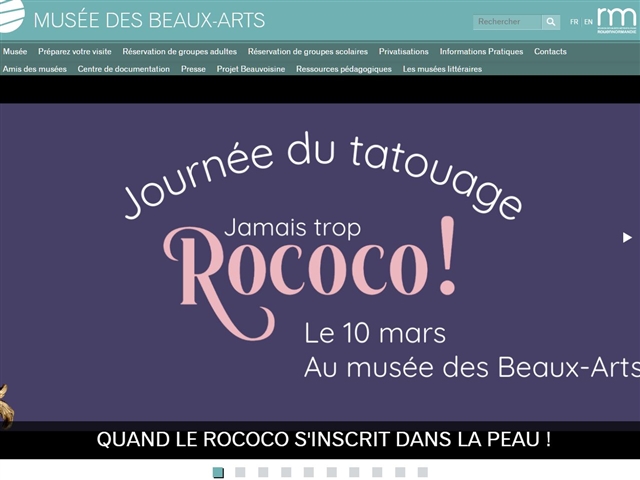Viewport: 640px width, 480px height.
Task: Open the Musée menu
Action: click(15, 51)
